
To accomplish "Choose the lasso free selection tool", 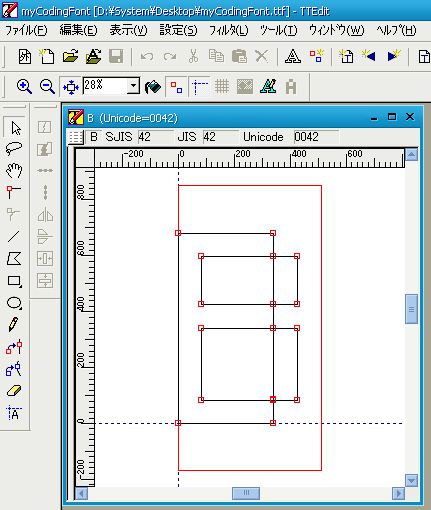I will pyautogui.click(x=14, y=149).
